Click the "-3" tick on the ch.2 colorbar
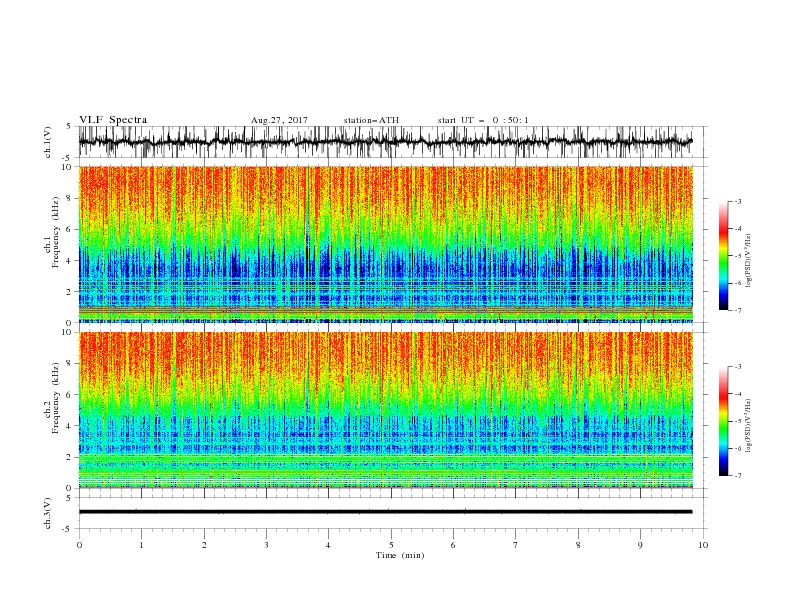The height and width of the screenshot is (612, 792). [x=738, y=367]
